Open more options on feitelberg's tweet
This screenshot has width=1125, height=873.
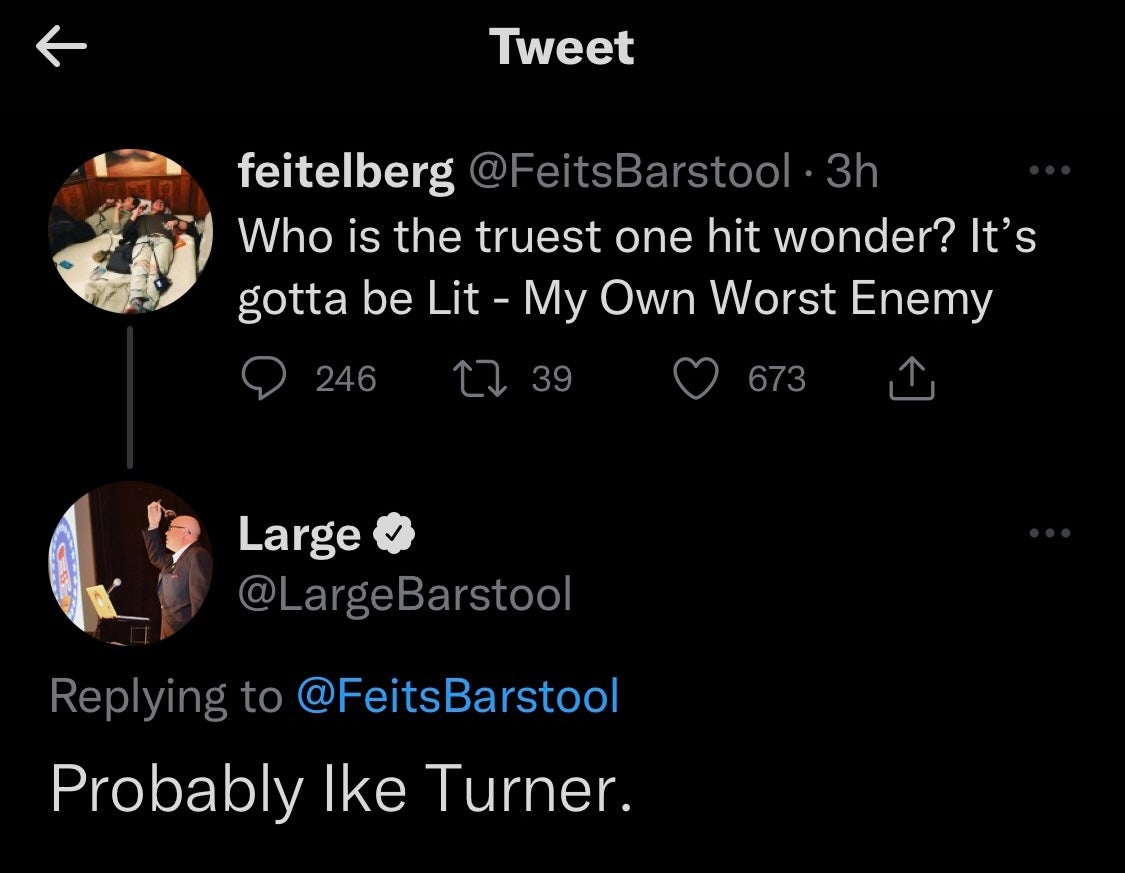(x=1050, y=172)
